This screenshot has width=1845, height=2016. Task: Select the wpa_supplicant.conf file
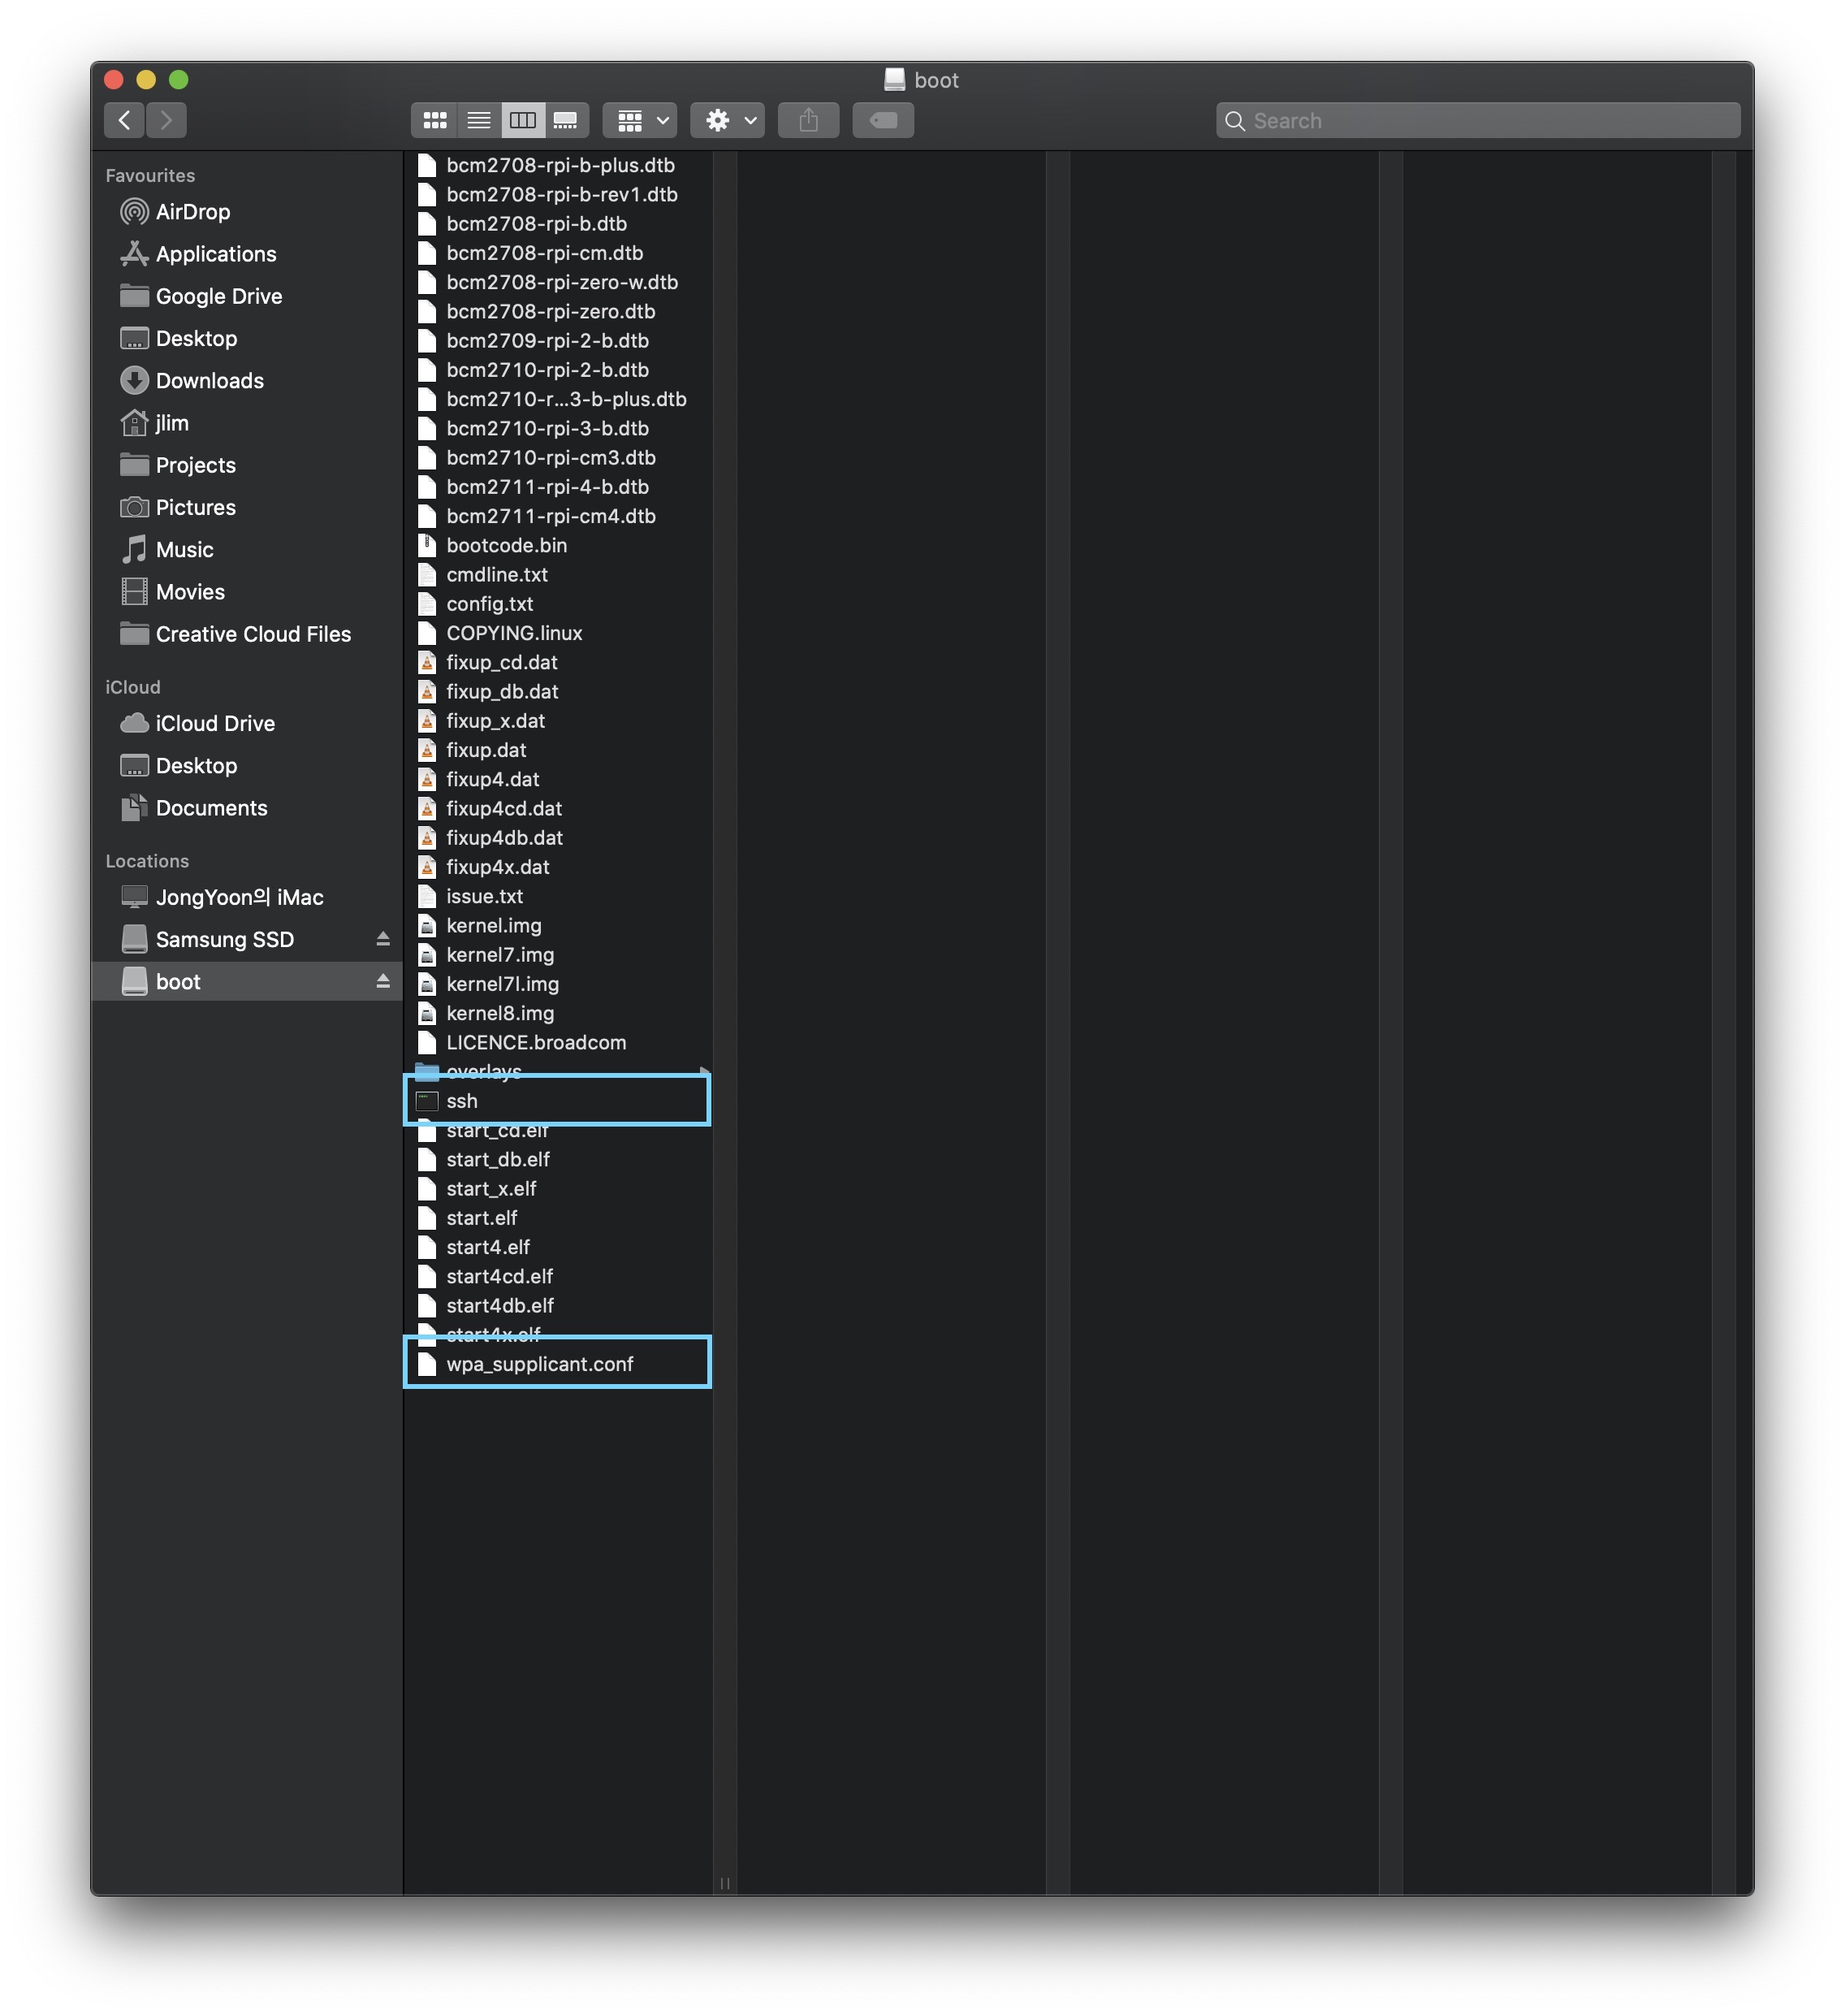click(539, 1364)
